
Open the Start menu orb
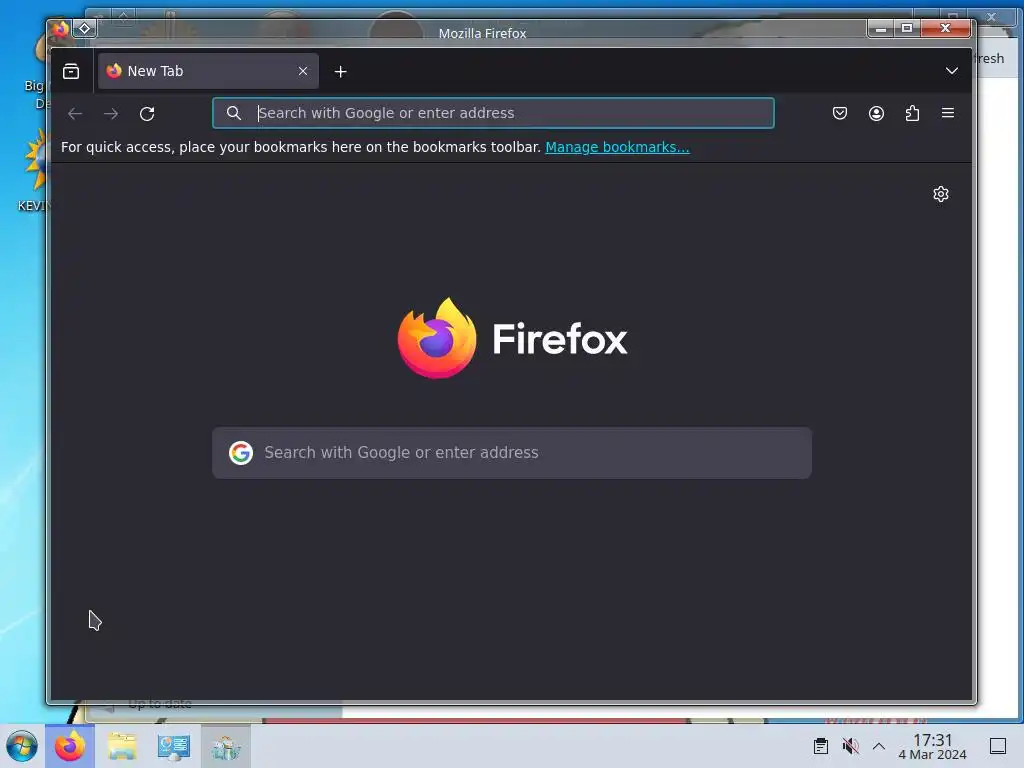tap(22, 746)
